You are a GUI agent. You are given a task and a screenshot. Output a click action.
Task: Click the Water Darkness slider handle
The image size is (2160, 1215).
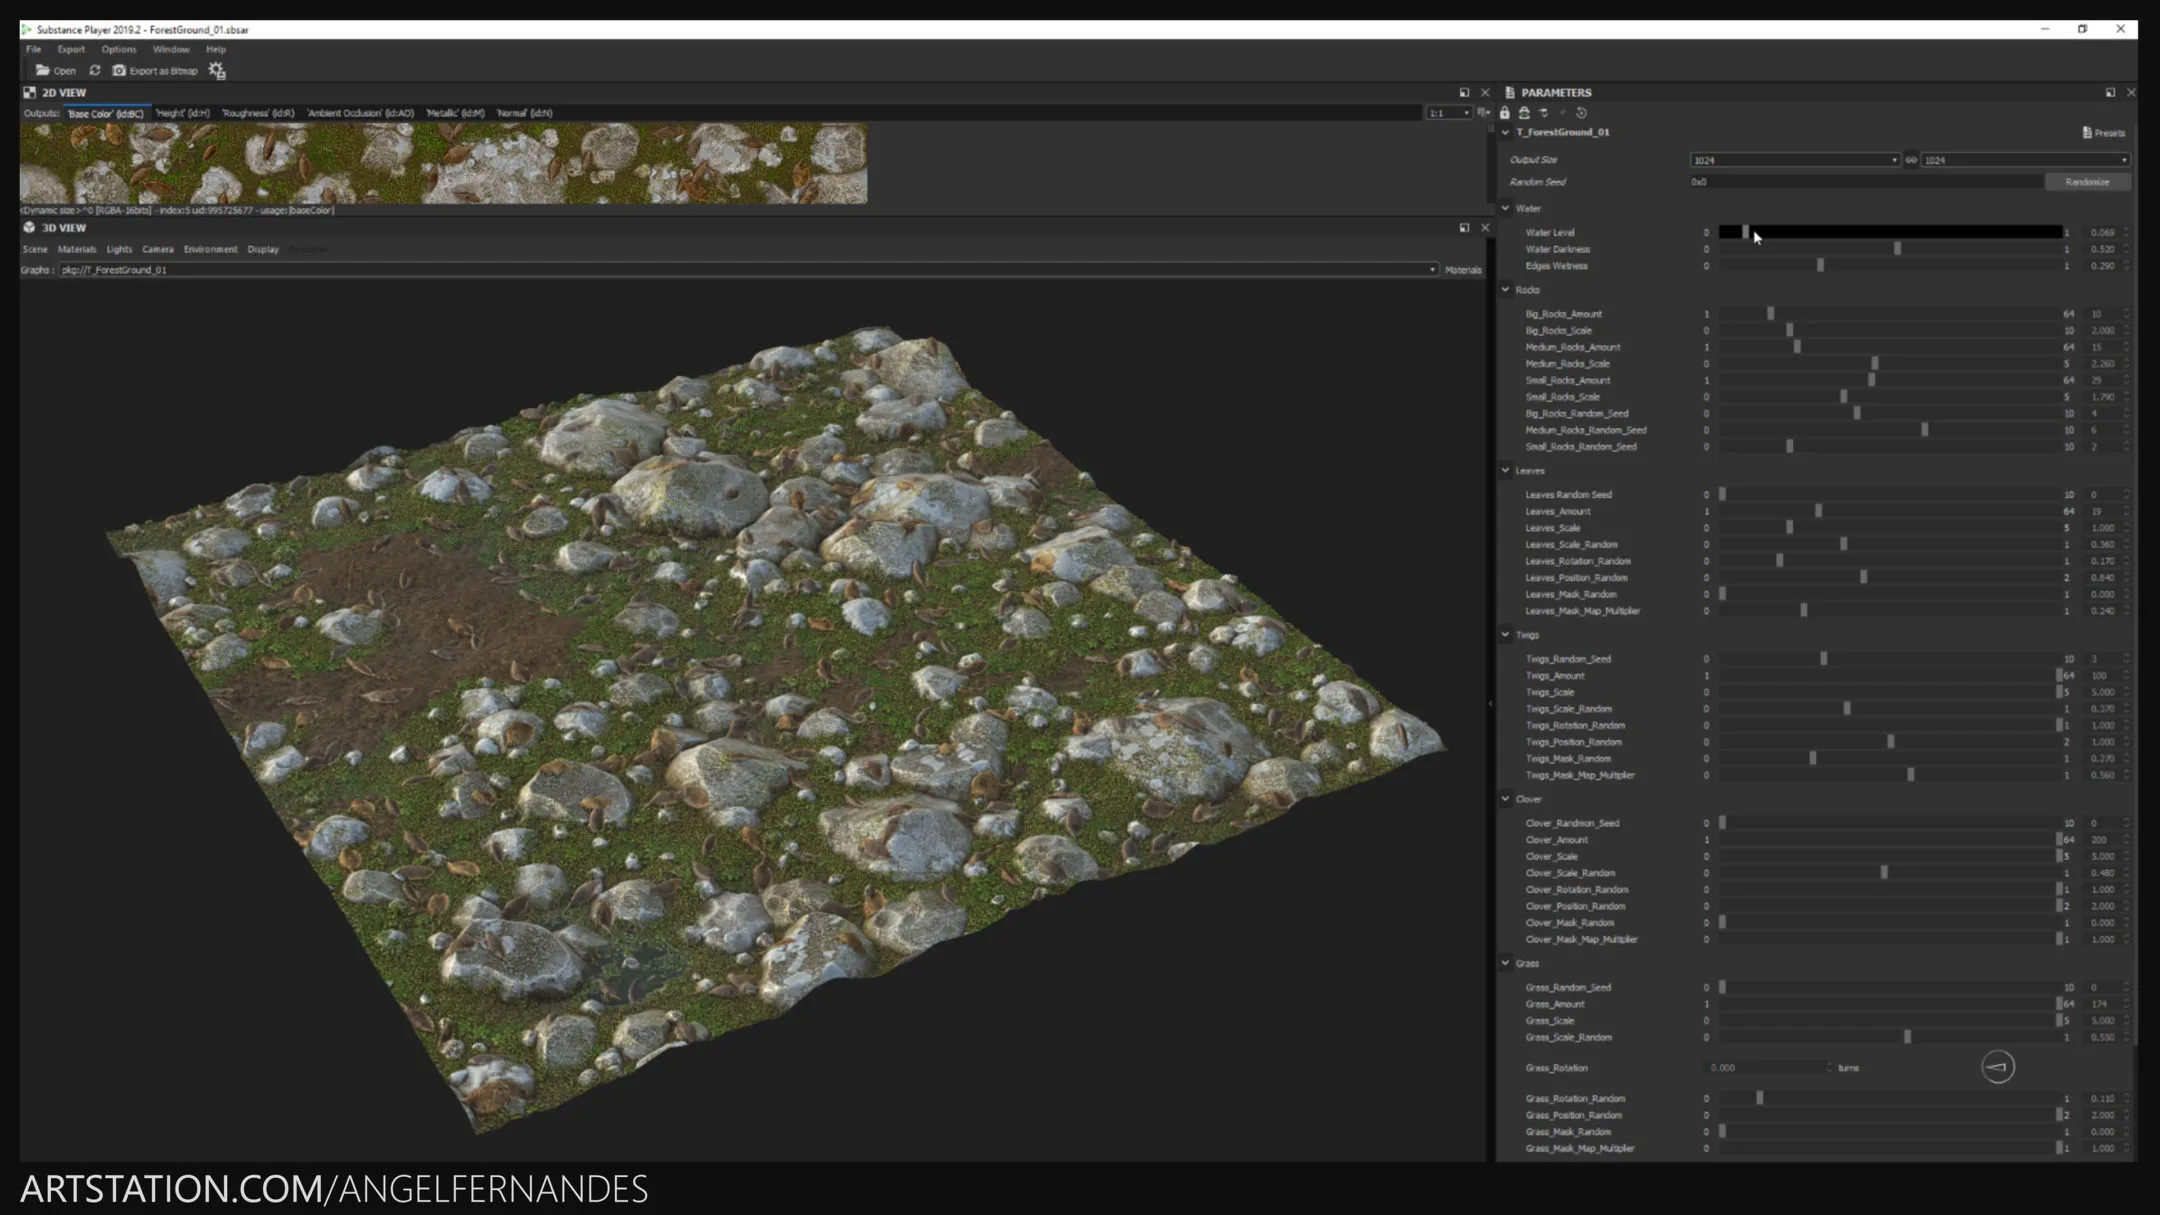(1897, 249)
